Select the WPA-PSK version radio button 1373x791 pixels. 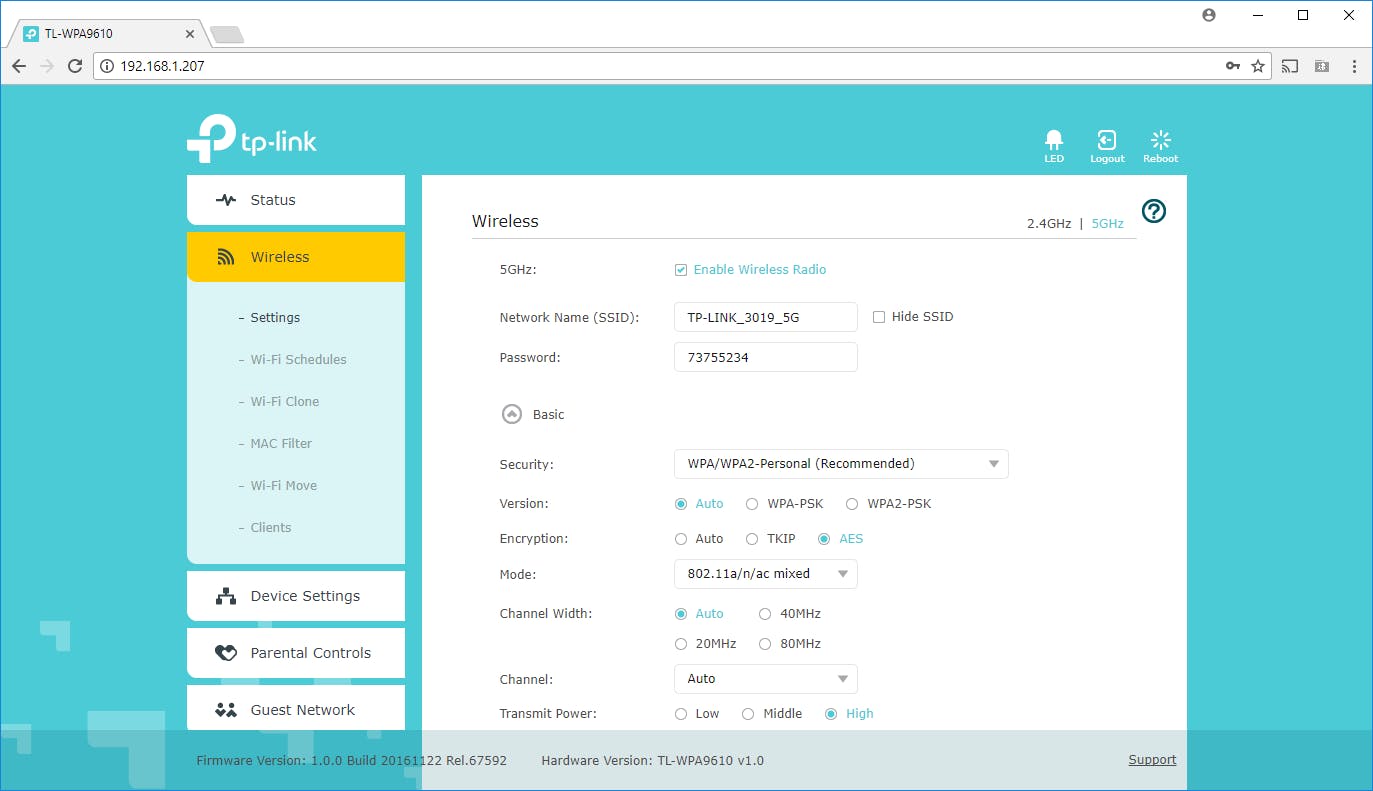tap(752, 504)
